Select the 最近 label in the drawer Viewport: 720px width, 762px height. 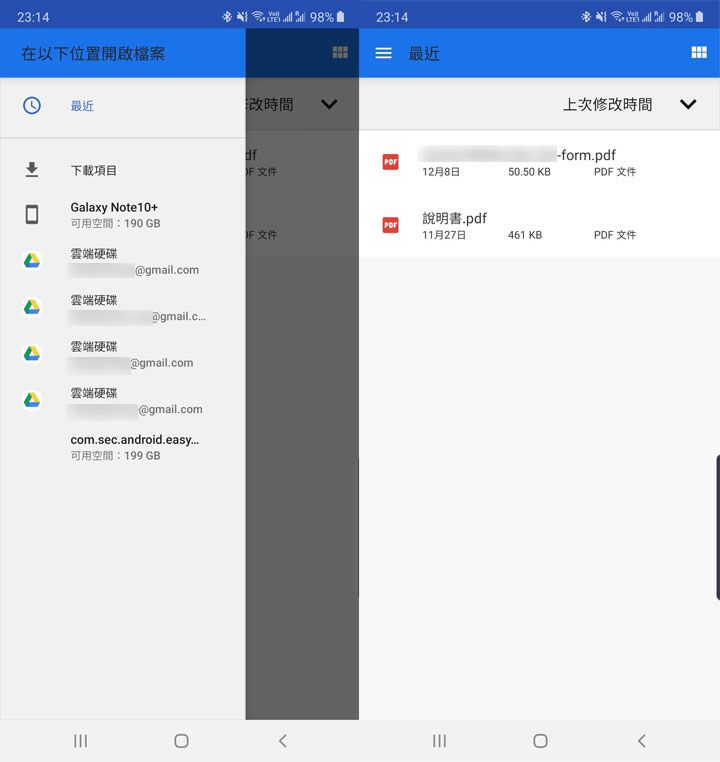click(x=82, y=106)
